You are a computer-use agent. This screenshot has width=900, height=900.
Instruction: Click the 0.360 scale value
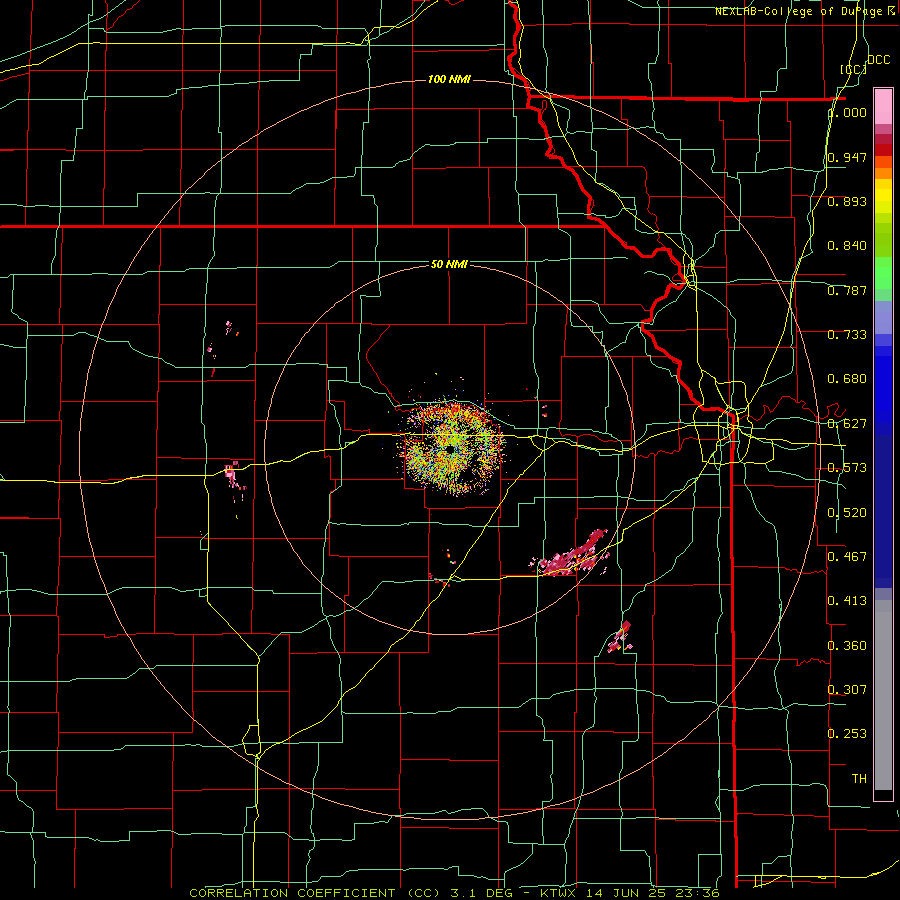(x=847, y=646)
